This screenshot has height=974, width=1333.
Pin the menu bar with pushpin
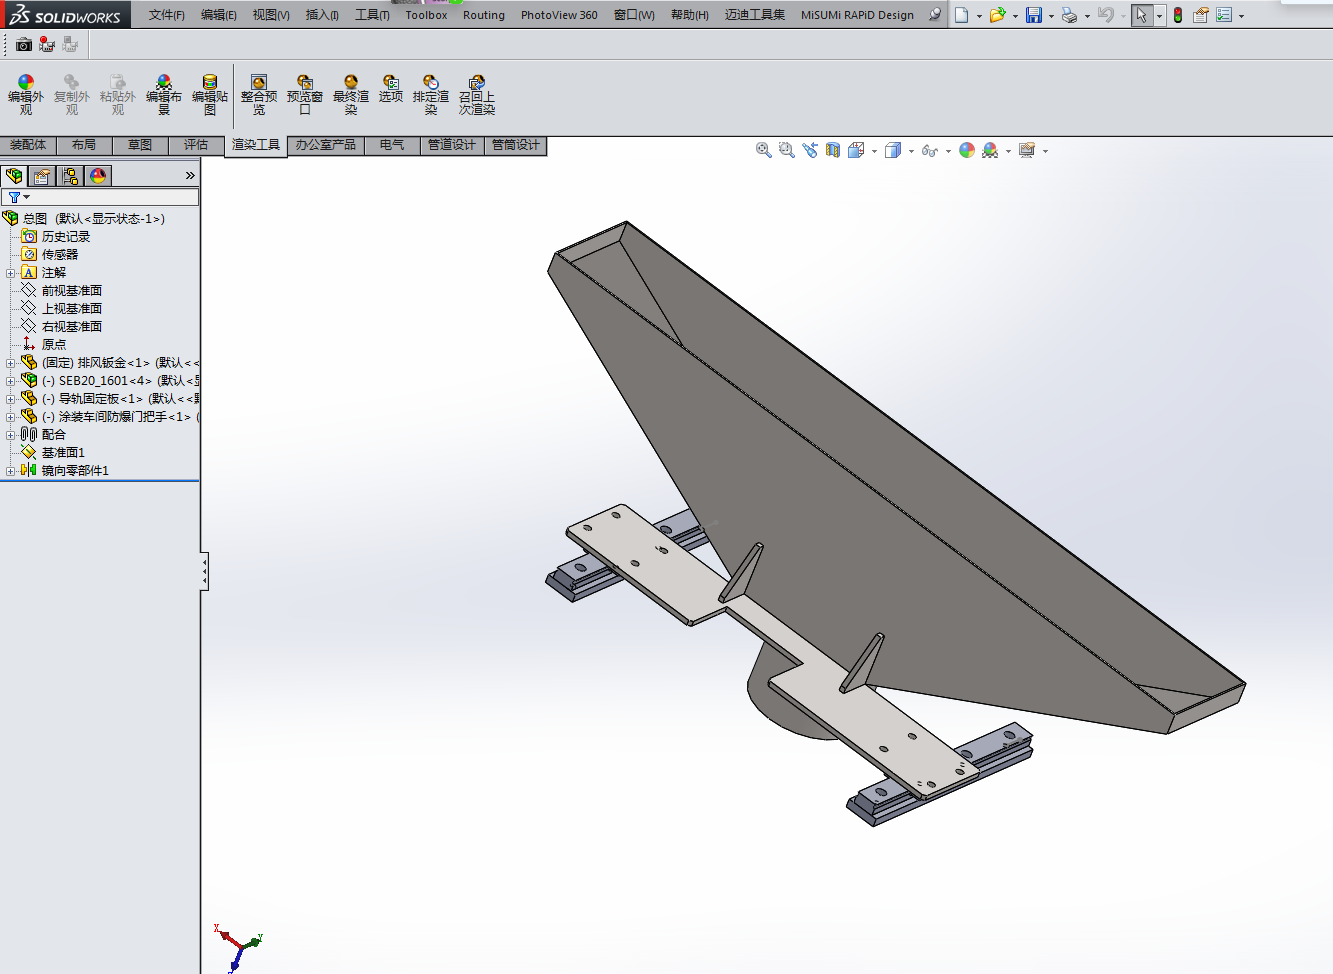click(x=935, y=15)
